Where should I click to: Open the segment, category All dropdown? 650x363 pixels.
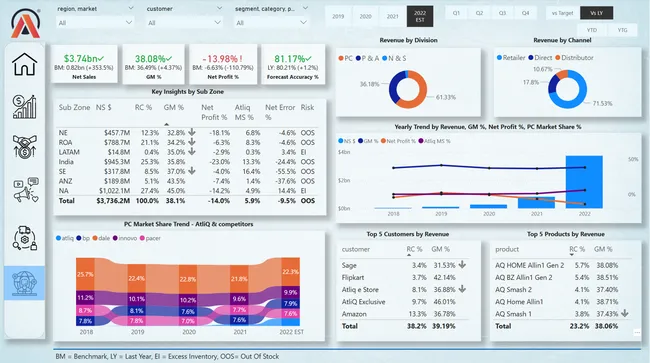(271, 22)
